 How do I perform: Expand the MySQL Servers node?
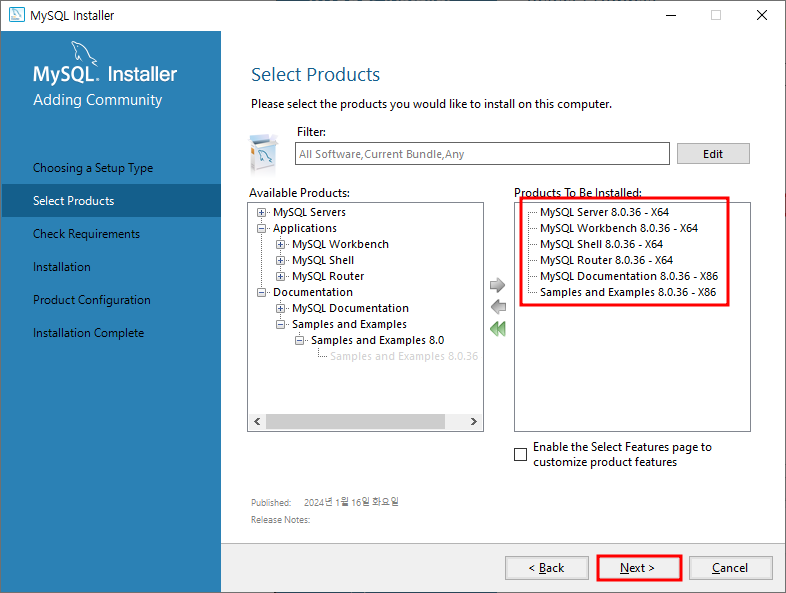pos(261,213)
